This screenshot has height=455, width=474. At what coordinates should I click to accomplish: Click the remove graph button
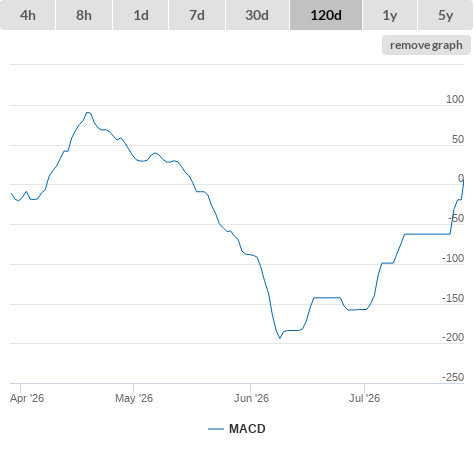(x=426, y=45)
